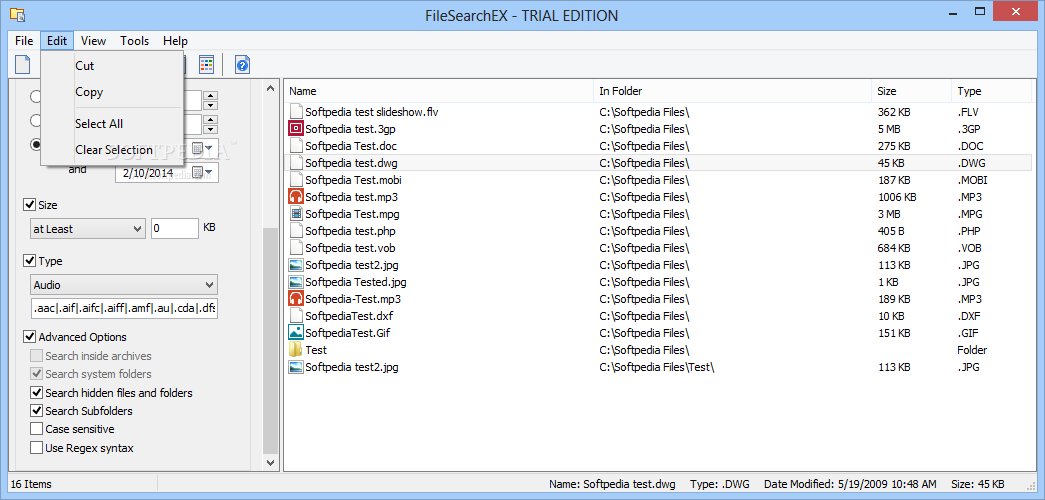1045x500 pixels.
Task: Click the folder icon of the Test row
Action: click(296, 349)
